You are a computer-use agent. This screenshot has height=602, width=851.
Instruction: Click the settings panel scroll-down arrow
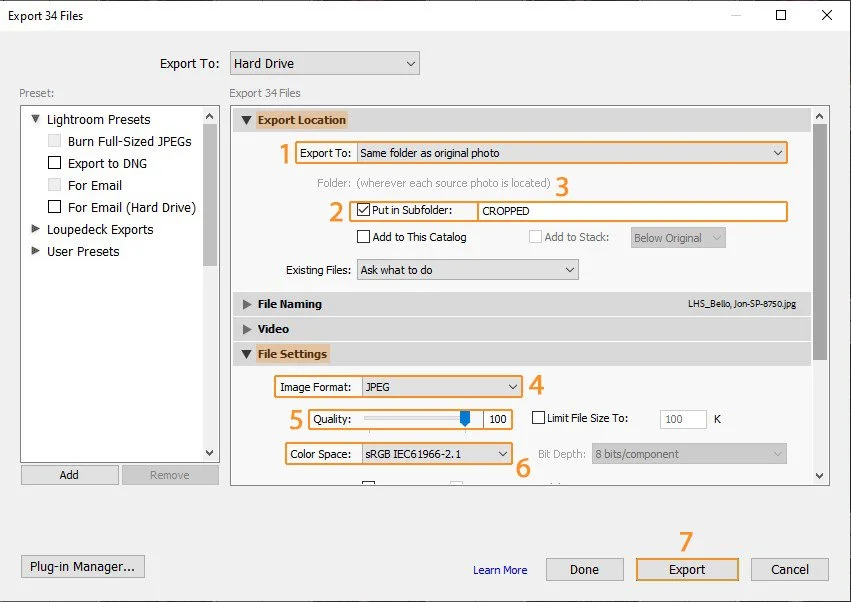click(x=820, y=476)
